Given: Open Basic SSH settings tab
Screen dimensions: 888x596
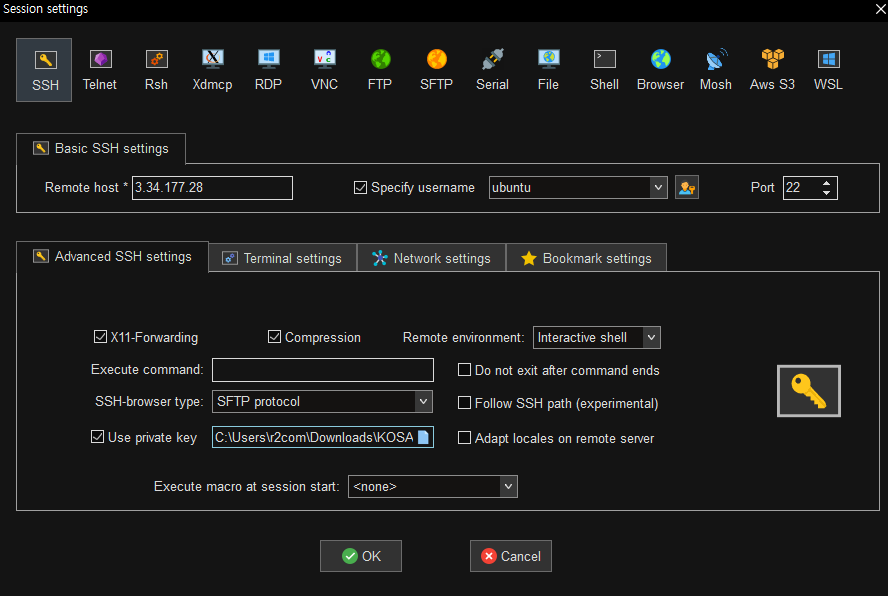Looking at the screenshot, I should pos(101,148).
